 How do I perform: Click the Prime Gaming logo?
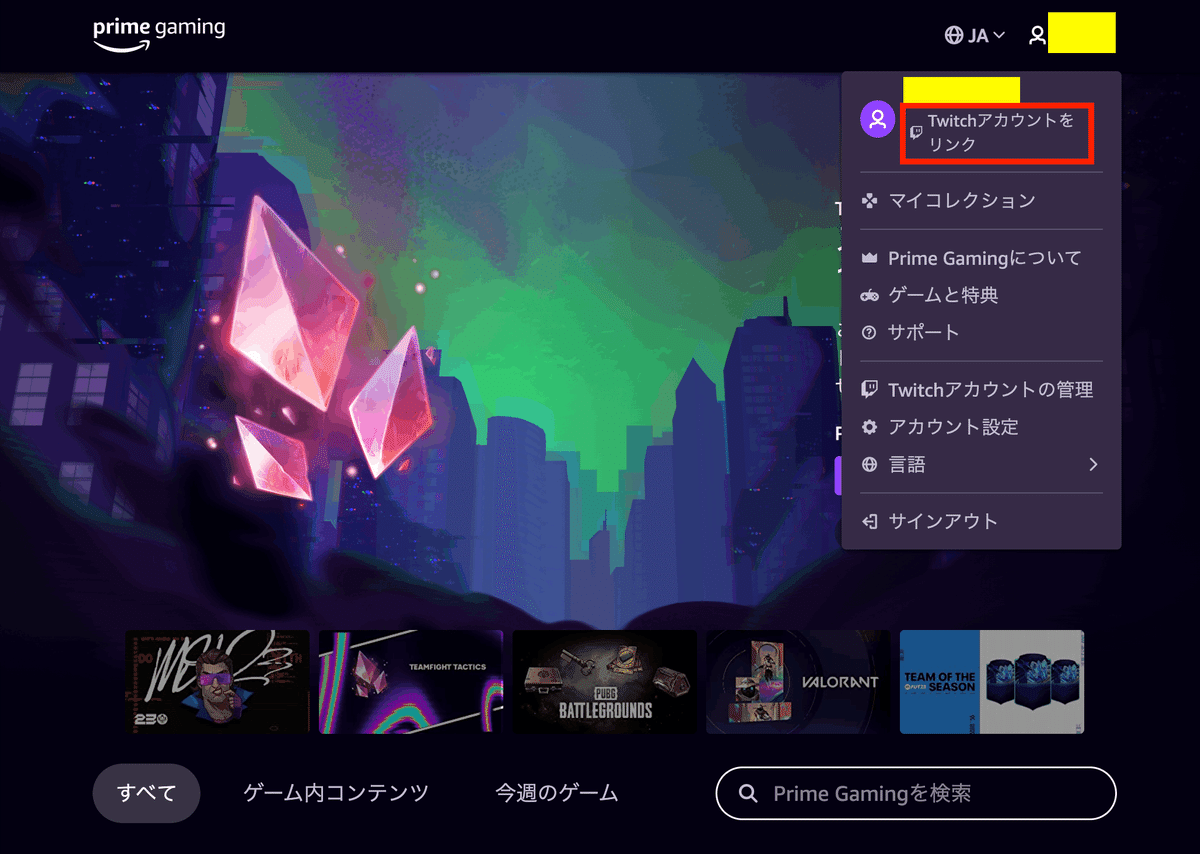click(159, 34)
